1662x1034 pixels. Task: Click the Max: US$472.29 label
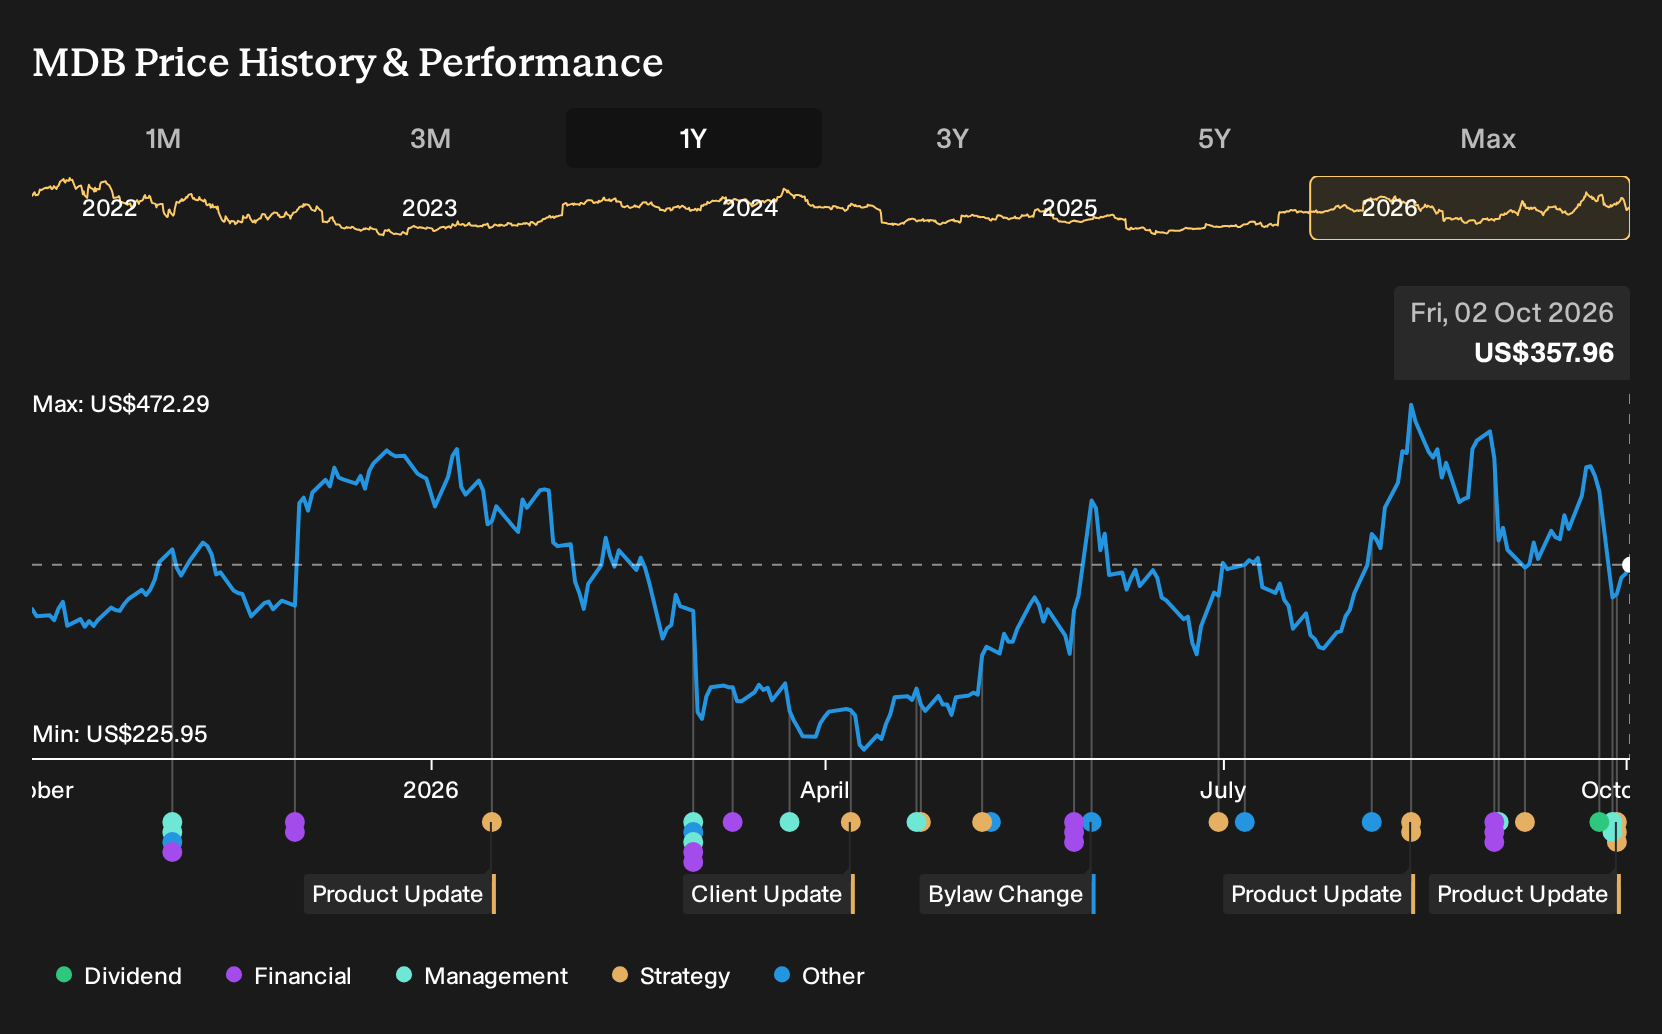coord(121,404)
